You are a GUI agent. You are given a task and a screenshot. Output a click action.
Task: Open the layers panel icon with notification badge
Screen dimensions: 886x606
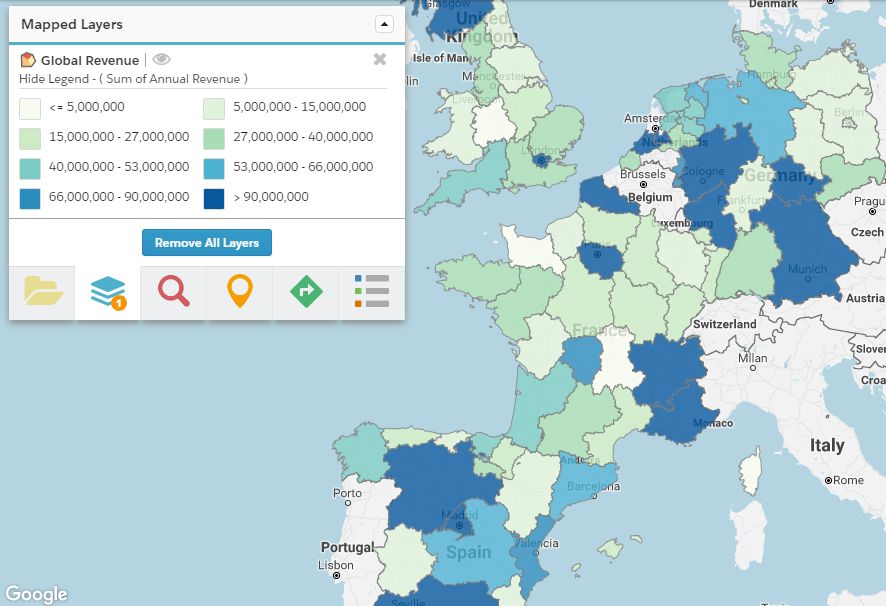108,290
